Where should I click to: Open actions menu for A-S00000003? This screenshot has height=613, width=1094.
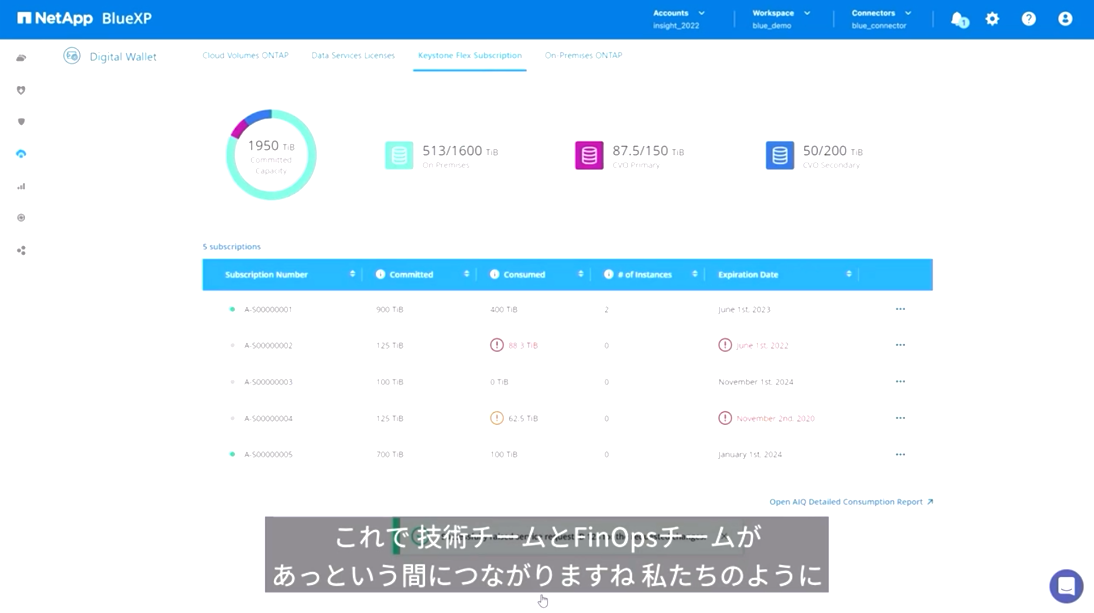pyautogui.click(x=900, y=381)
